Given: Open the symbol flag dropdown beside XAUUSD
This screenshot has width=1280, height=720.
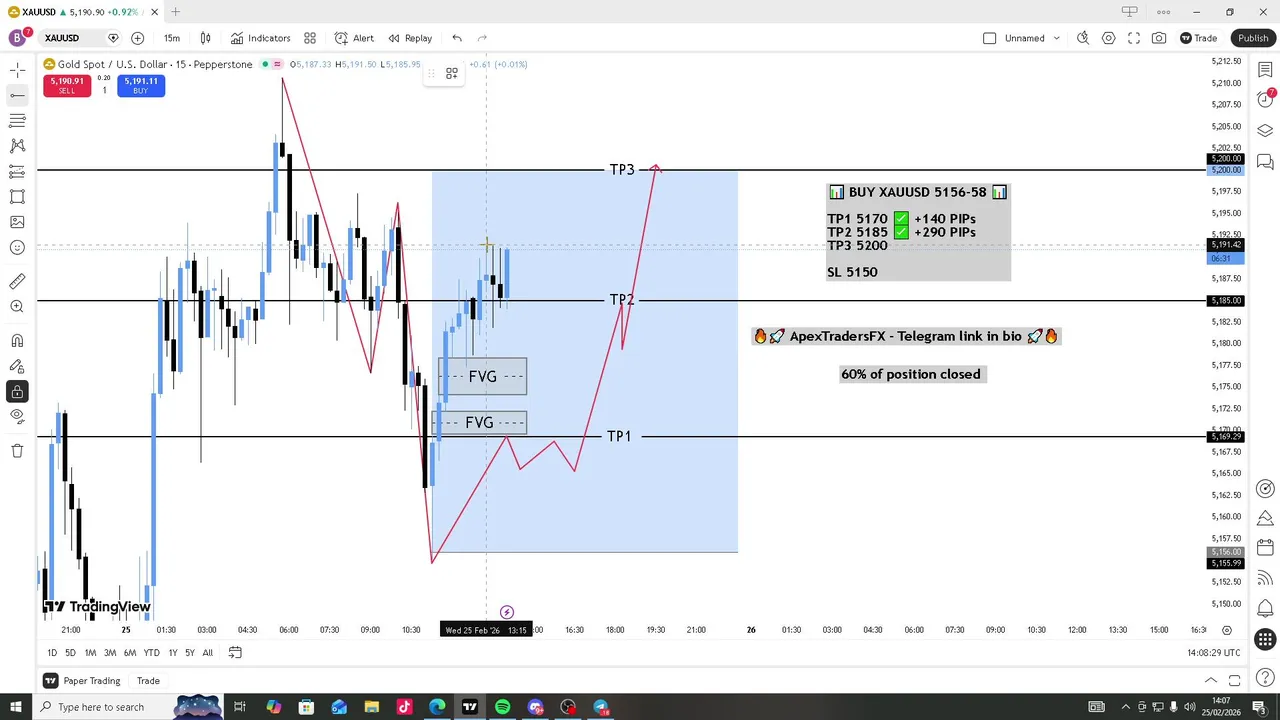Looking at the screenshot, I should click(x=113, y=38).
